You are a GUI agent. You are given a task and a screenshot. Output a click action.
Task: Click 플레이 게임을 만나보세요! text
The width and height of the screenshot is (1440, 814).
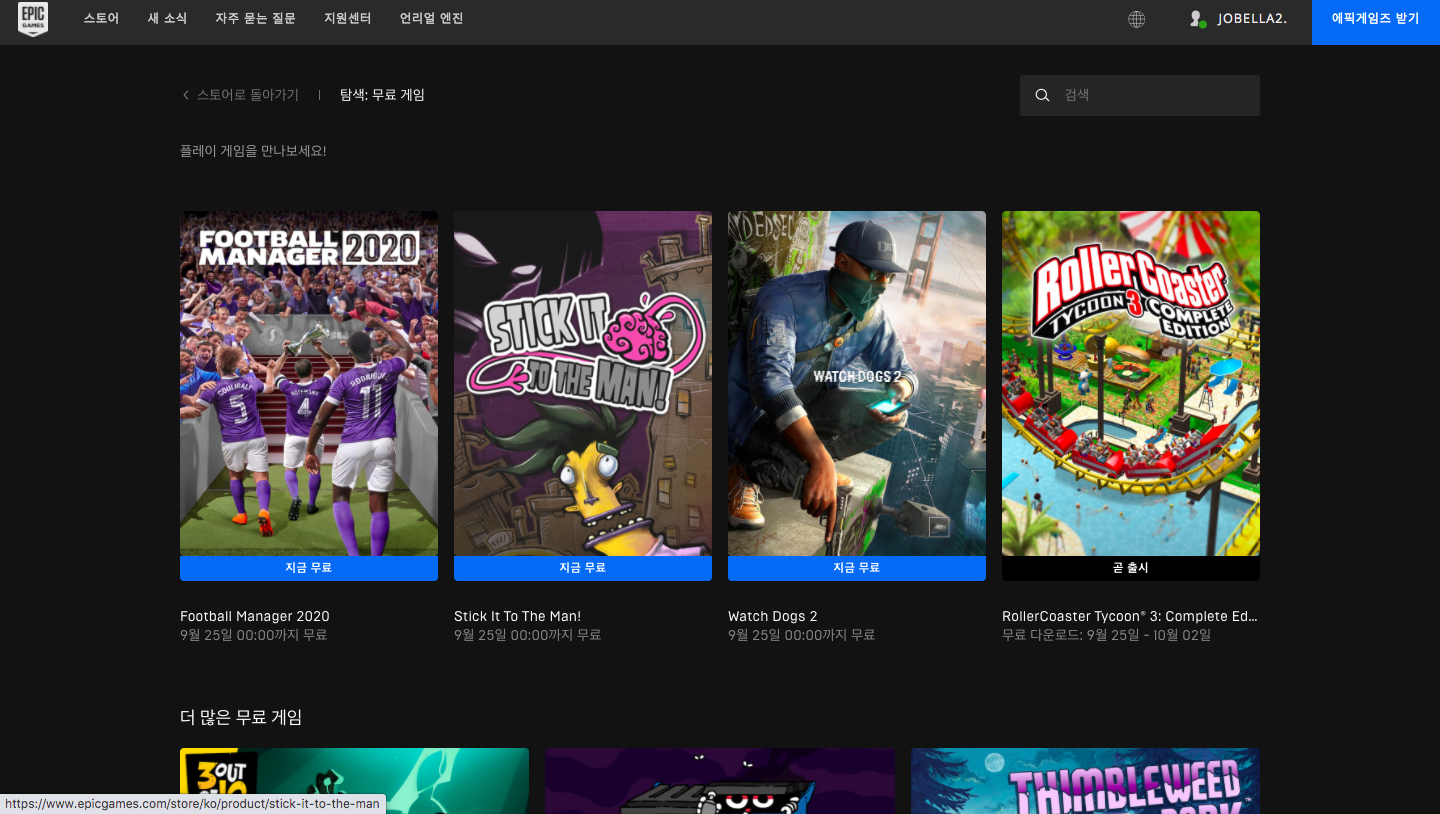[x=253, y=151]
